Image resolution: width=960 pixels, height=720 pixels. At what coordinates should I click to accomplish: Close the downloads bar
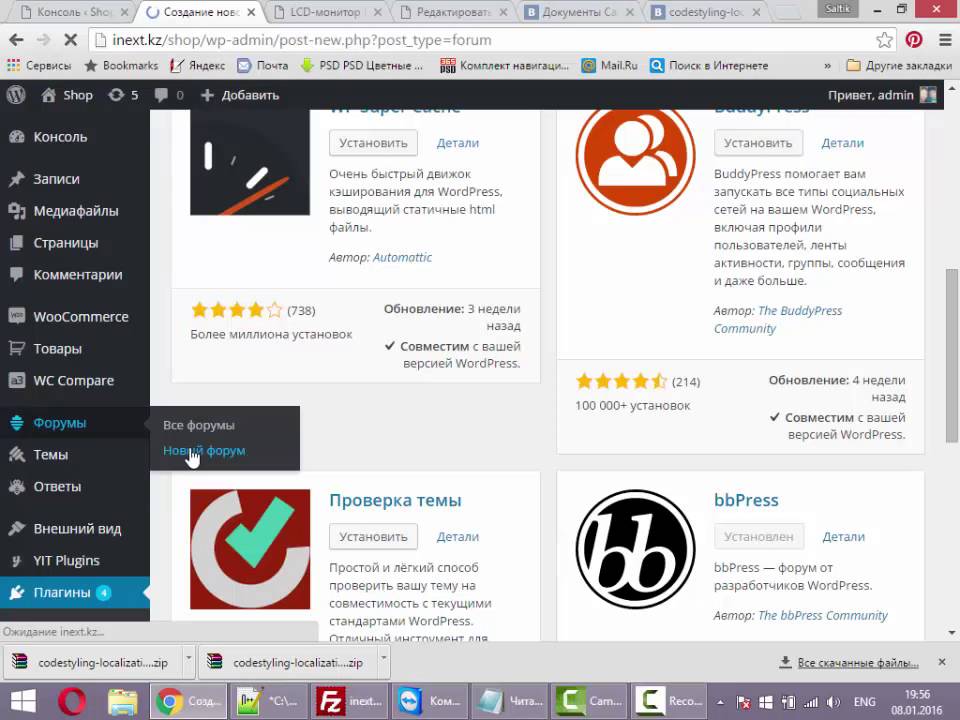click(x=941, y=662)
